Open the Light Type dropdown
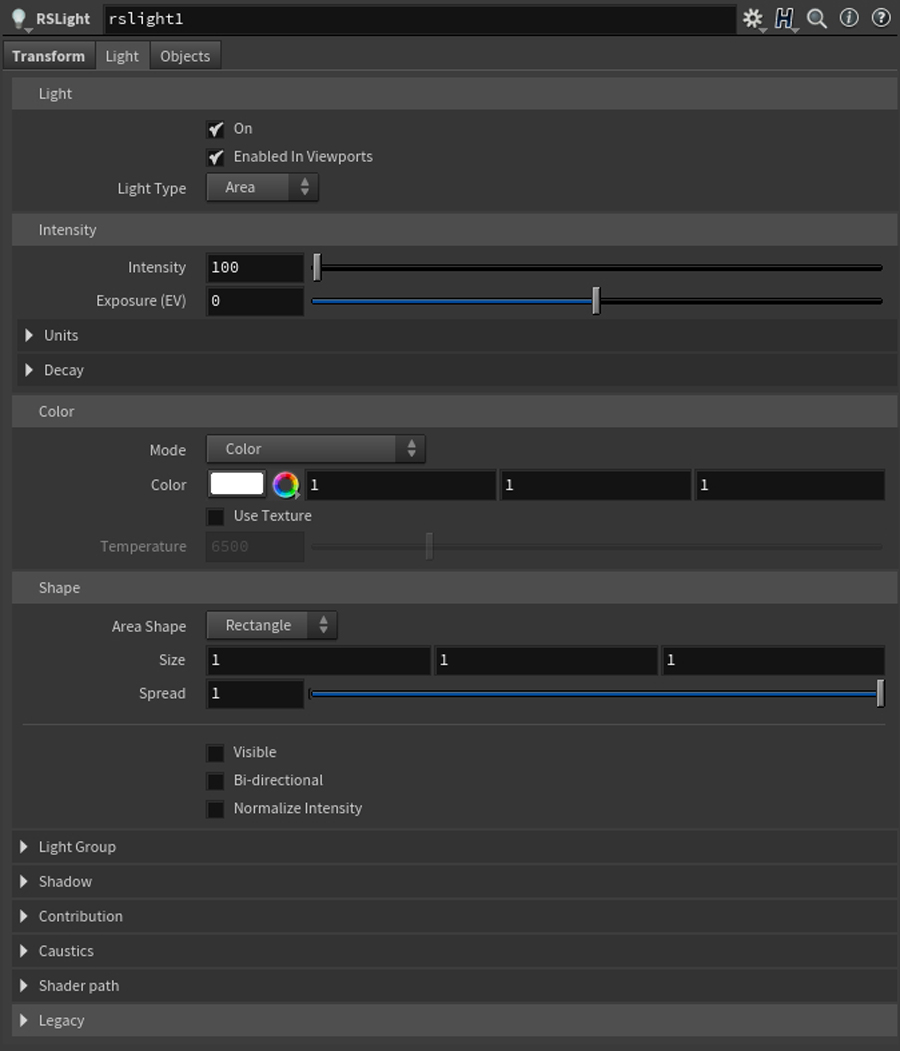This screenshot has height=1051, width=900. 262,187
